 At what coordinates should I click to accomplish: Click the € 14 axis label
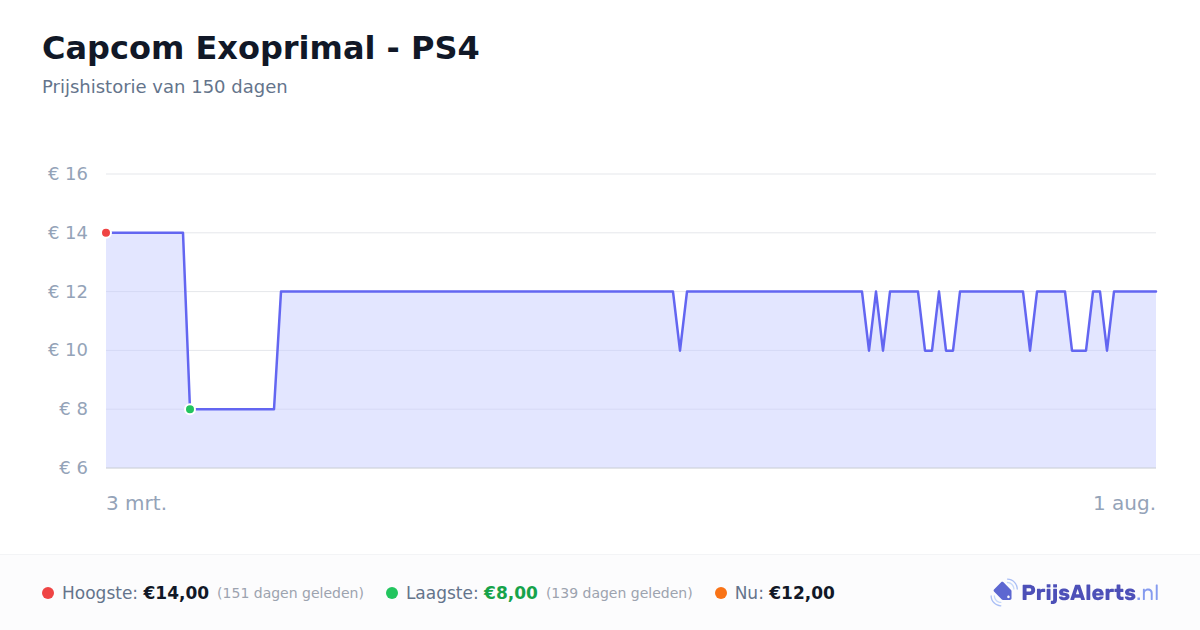[x=68, y=233]
